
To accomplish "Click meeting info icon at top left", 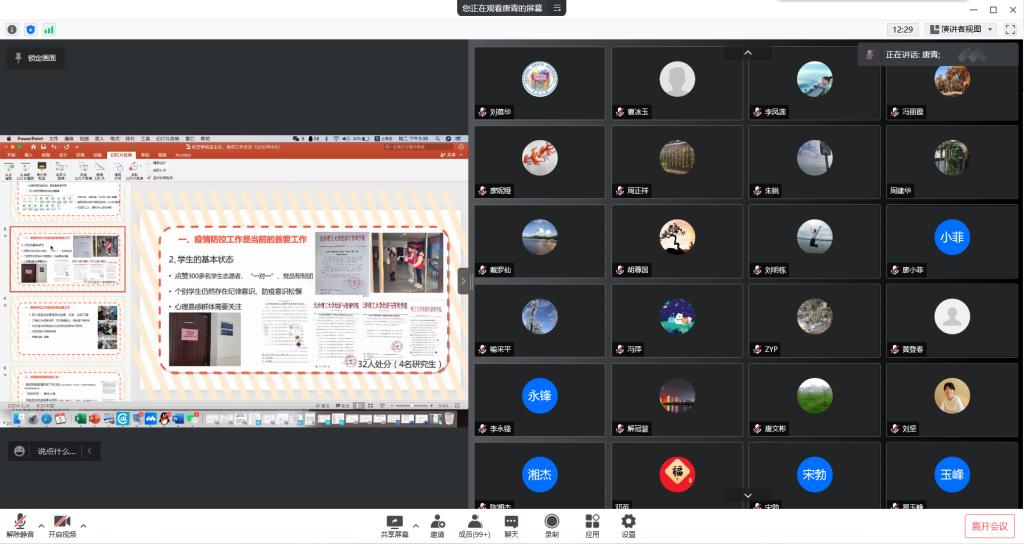I will point(12,30).
